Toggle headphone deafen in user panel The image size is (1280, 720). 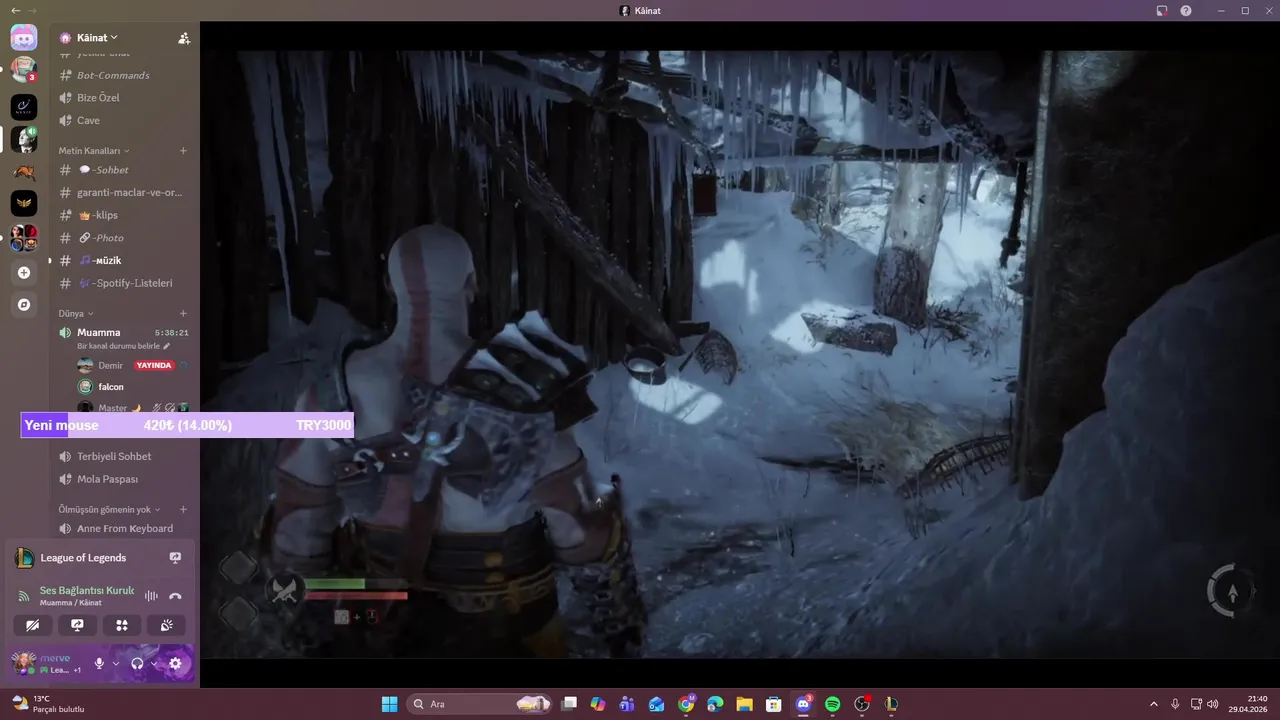[137, 663]
